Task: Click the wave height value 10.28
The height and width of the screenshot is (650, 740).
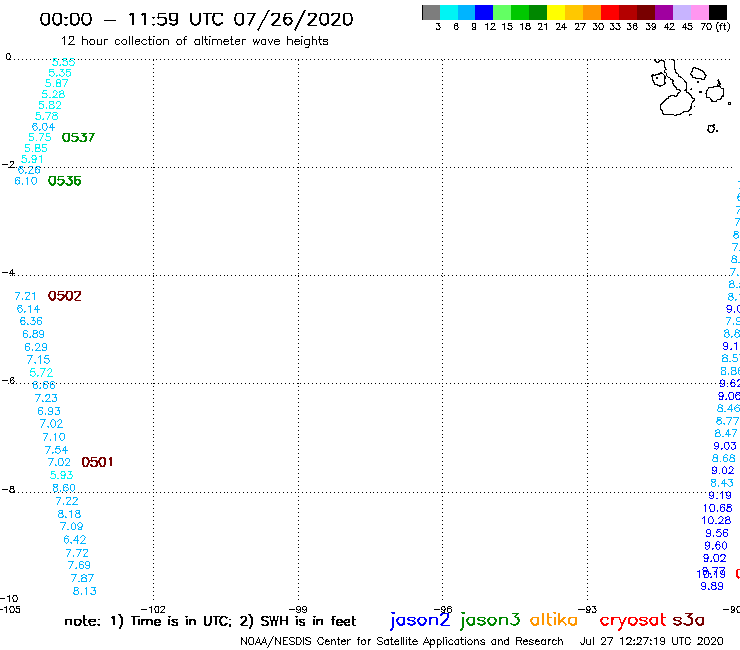Action: click(x=716, y=520)
